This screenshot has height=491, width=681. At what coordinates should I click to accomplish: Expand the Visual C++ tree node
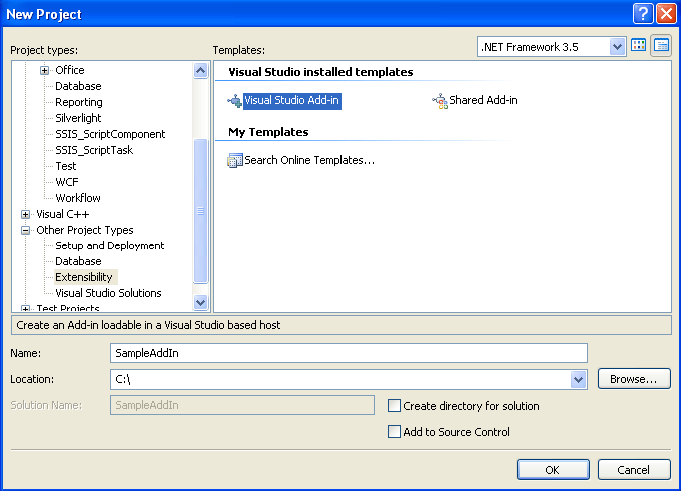pos(26,214)
